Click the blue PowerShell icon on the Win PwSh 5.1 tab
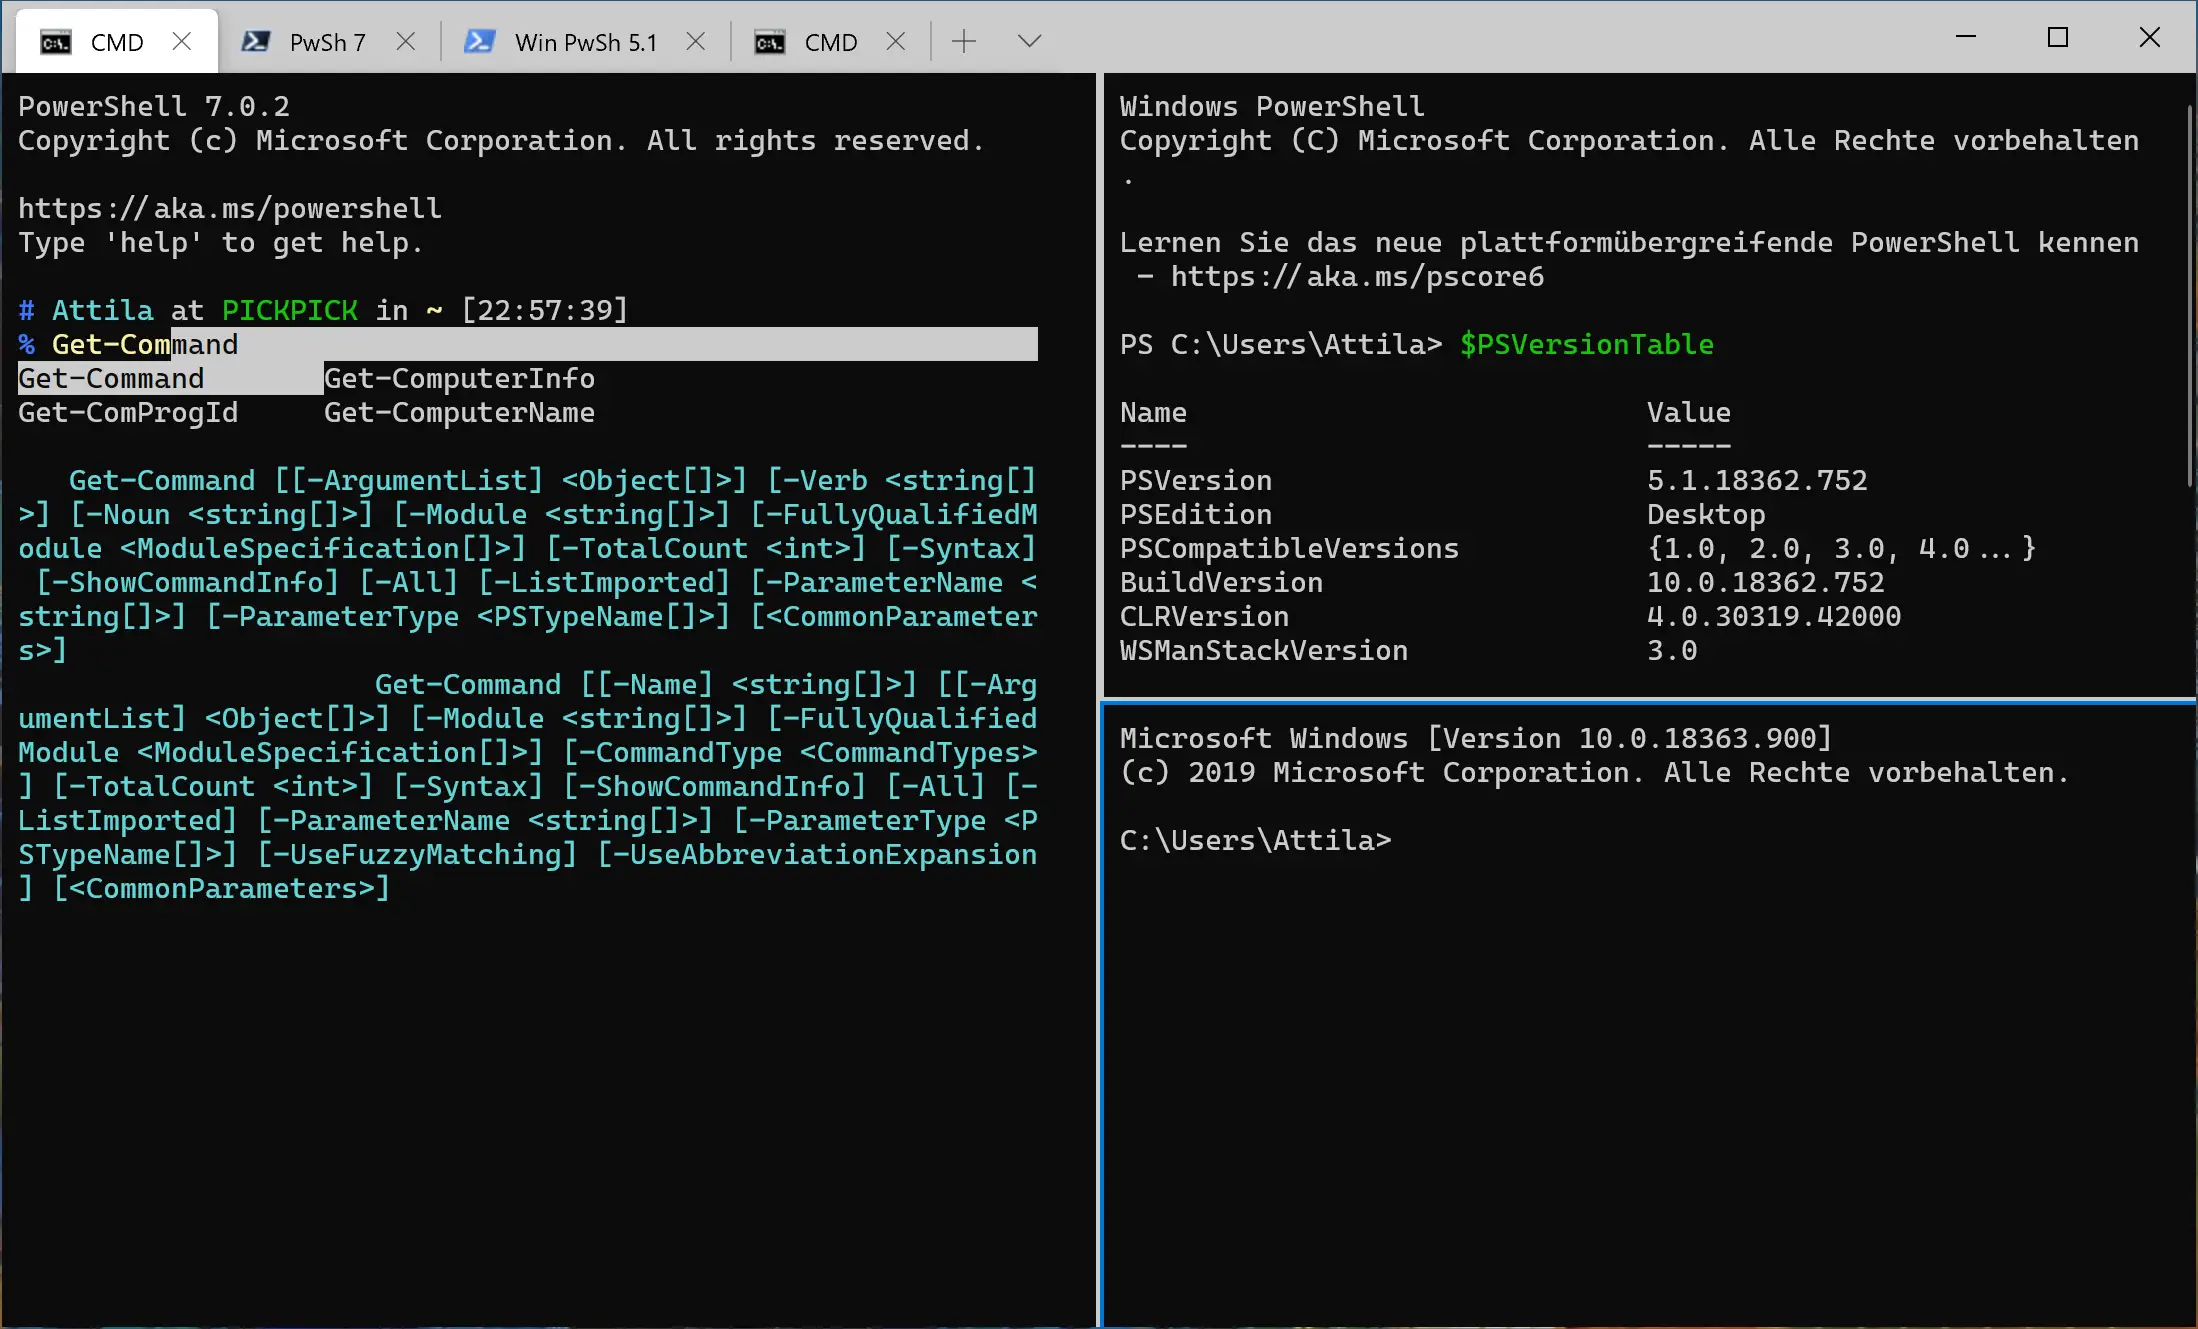The width and height of the screenshot is (2198, 1329). 480,41
